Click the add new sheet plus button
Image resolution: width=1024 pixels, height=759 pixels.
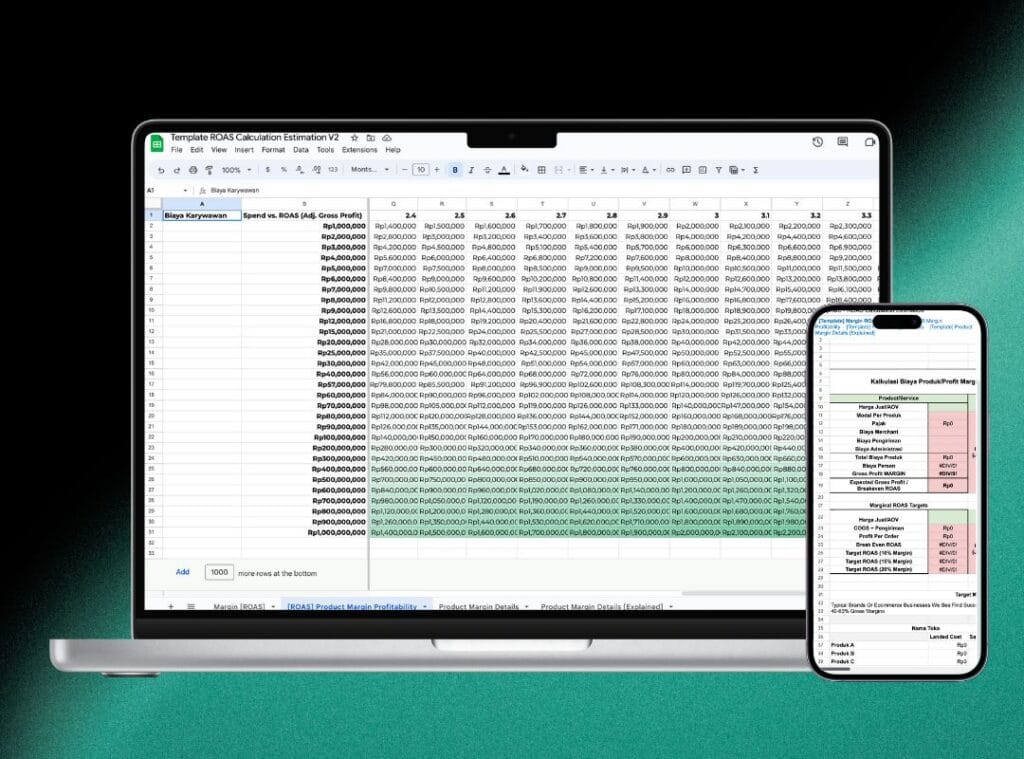(x=170, y=606)
